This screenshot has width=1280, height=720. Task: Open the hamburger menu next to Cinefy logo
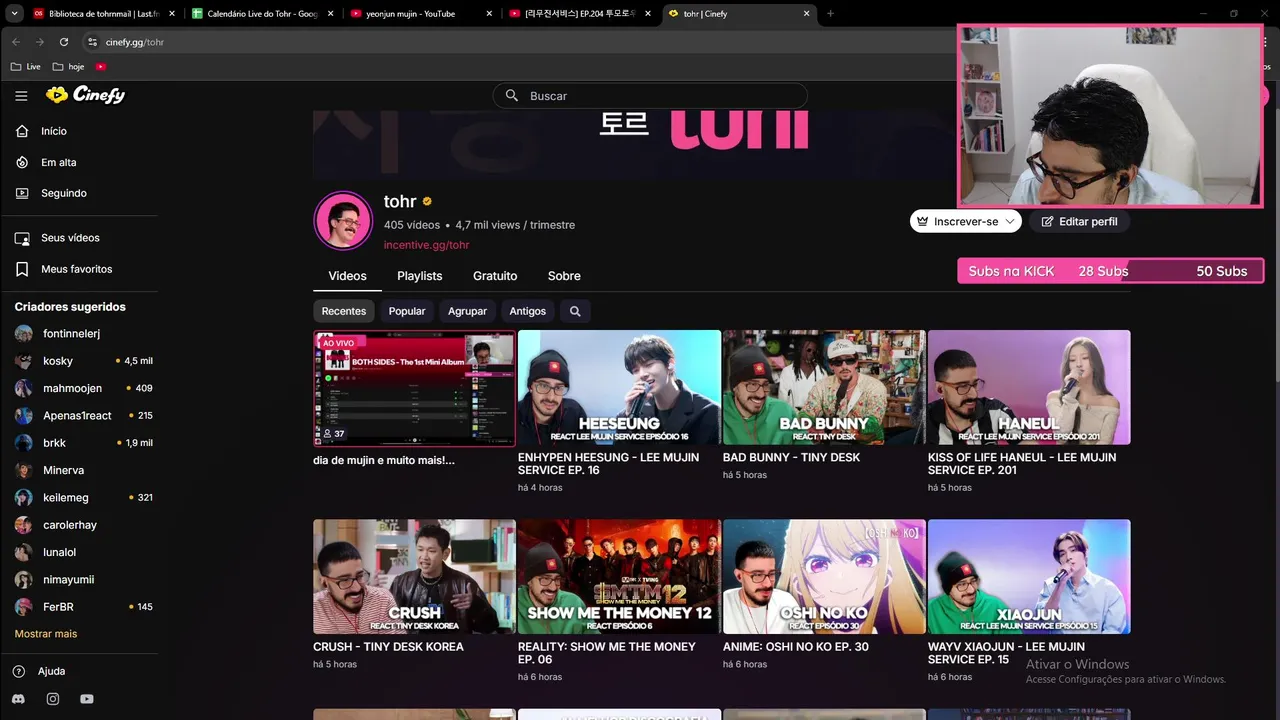(x=21, y=96)
